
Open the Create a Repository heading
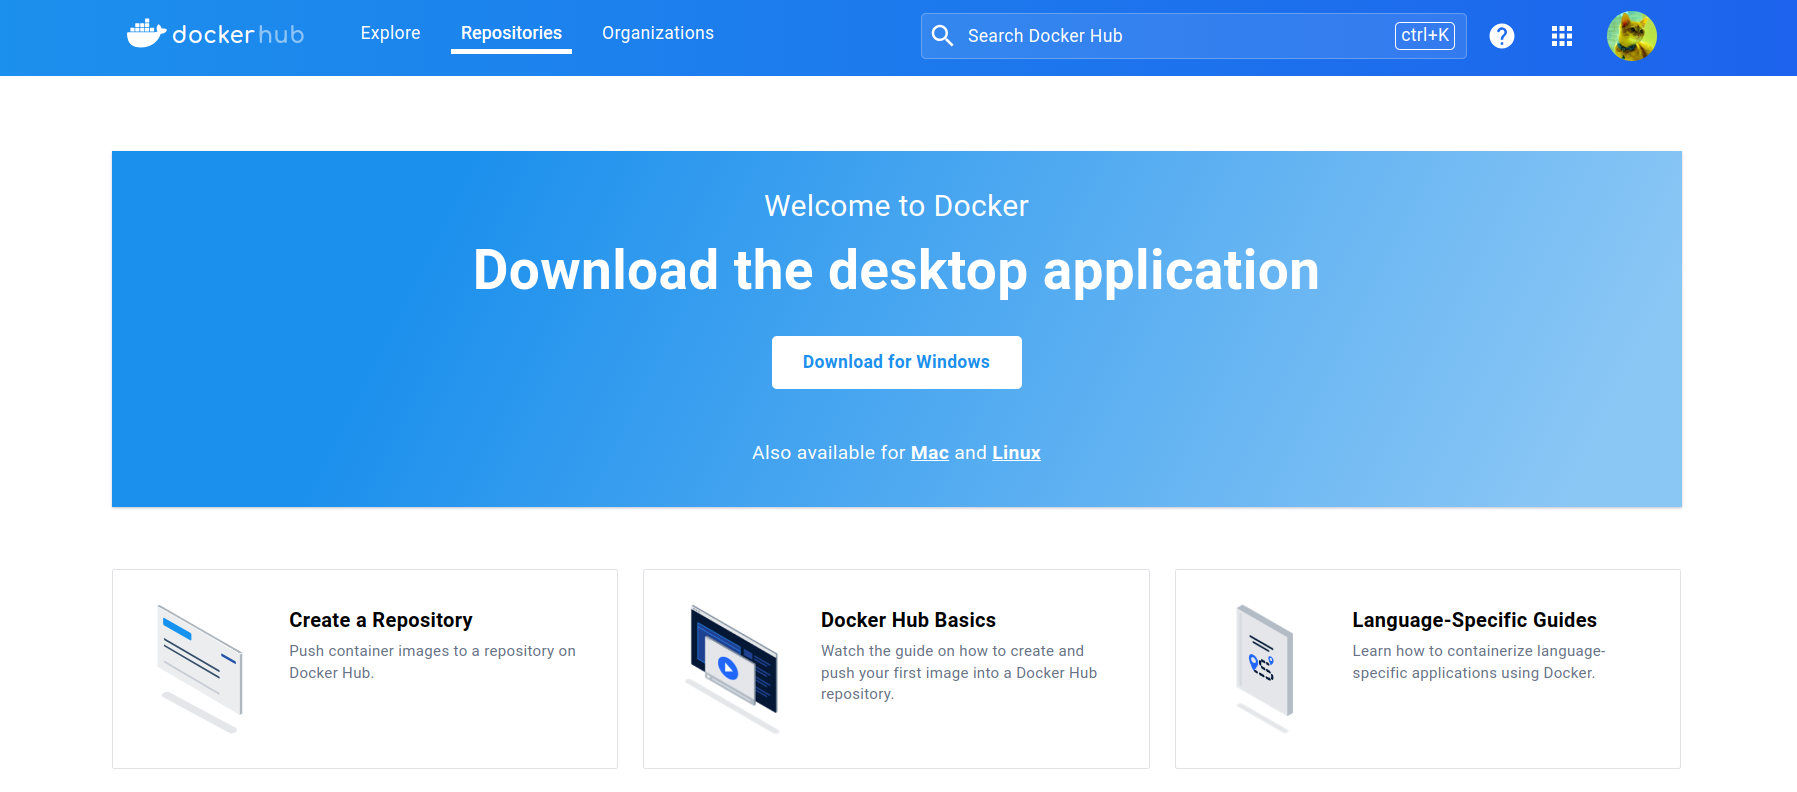[381, 620]
